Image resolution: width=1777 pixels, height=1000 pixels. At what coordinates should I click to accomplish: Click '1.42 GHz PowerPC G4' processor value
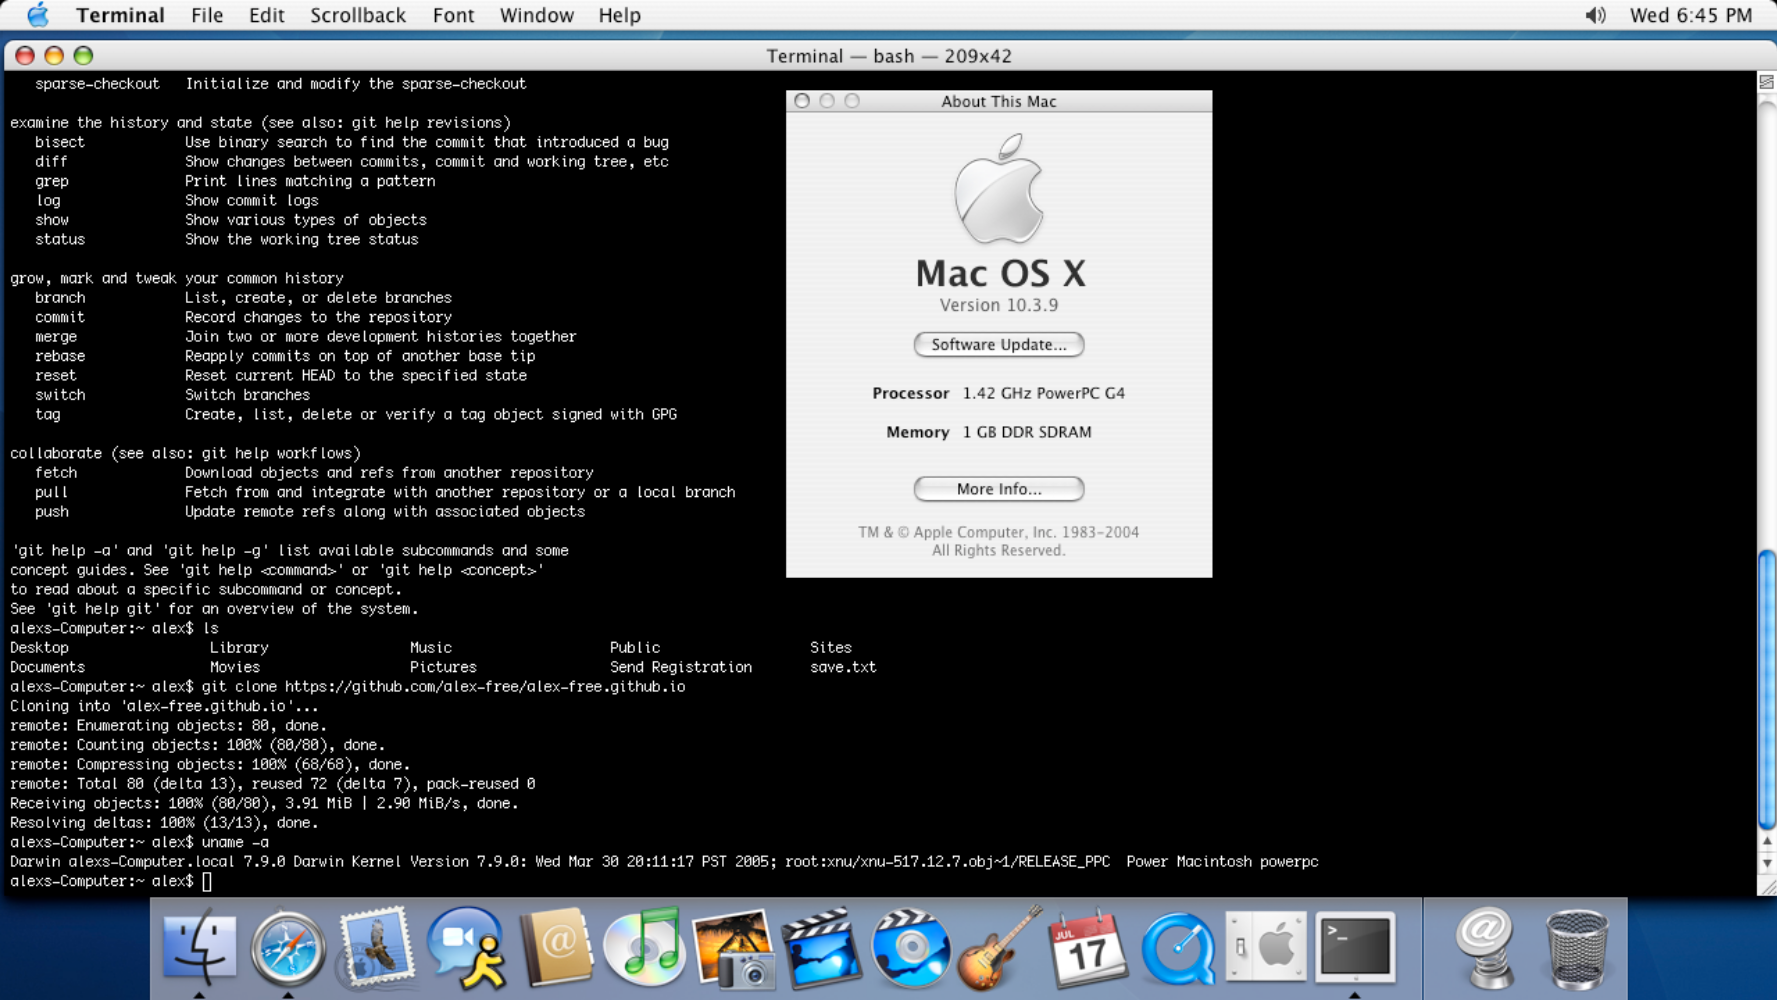pos(1044,393)
